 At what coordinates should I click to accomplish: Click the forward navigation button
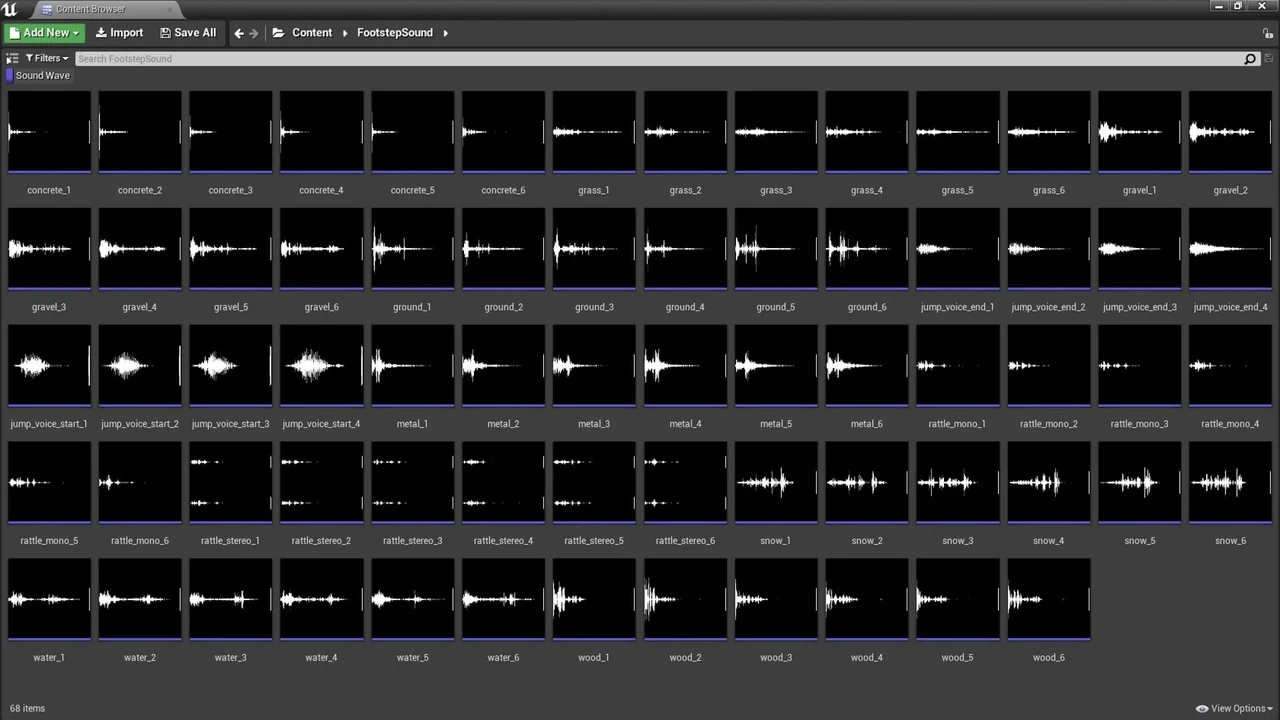click(254, 32)
